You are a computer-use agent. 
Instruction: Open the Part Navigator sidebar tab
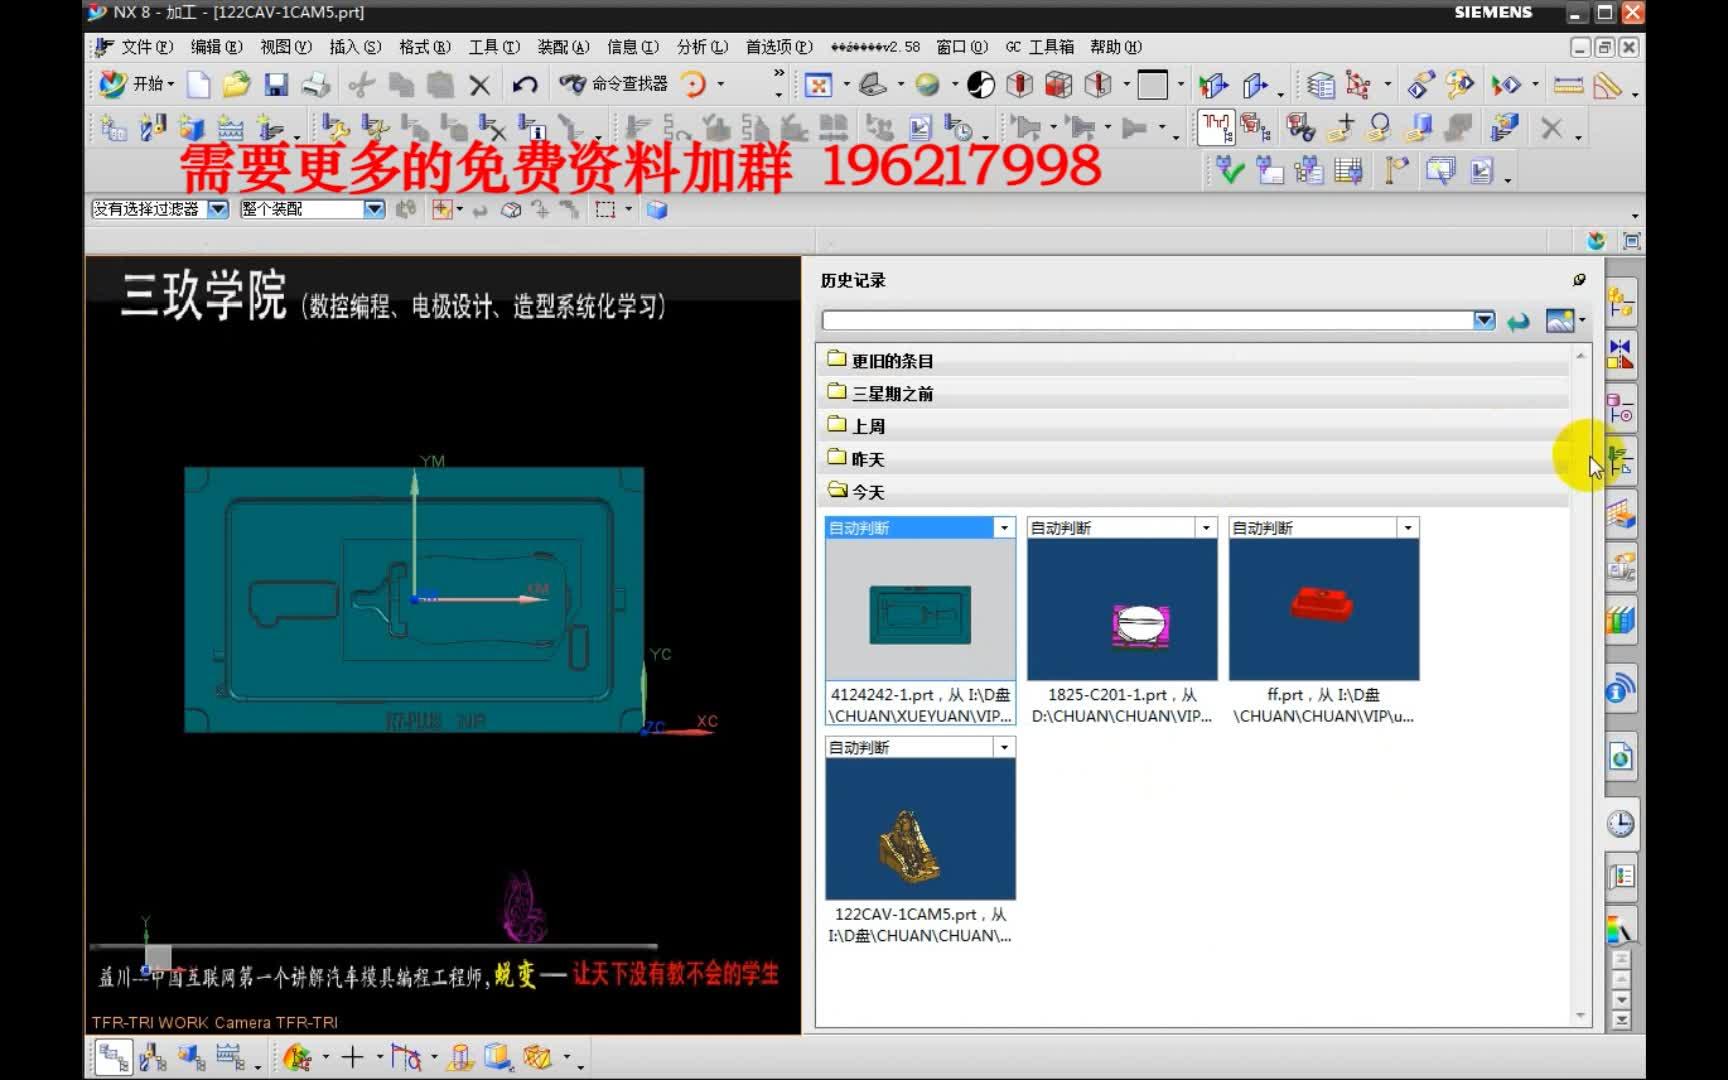tap(1620, 408)
